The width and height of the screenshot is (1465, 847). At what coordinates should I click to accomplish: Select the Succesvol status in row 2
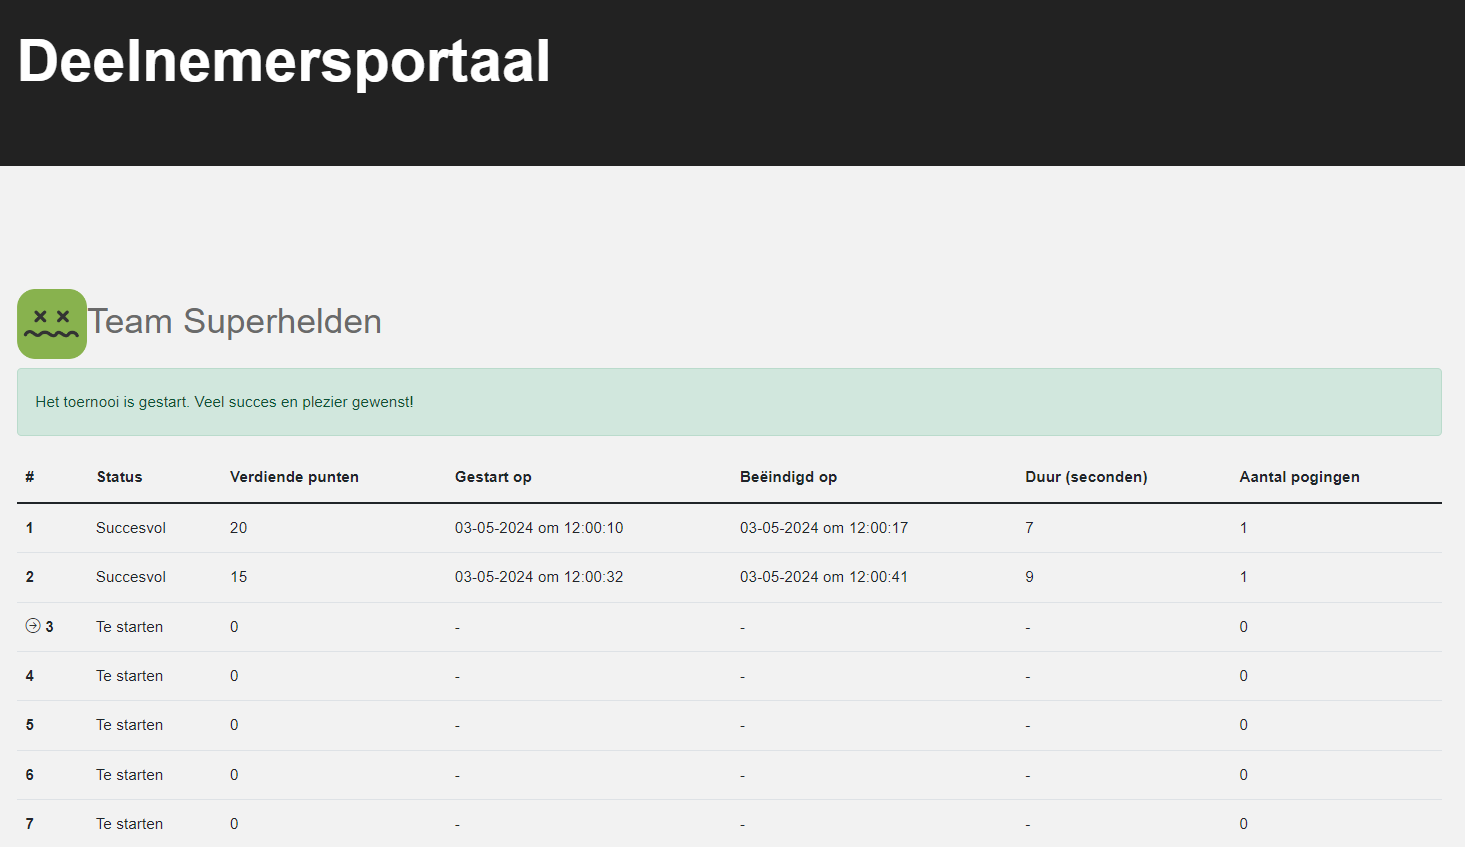coord(131,577)
